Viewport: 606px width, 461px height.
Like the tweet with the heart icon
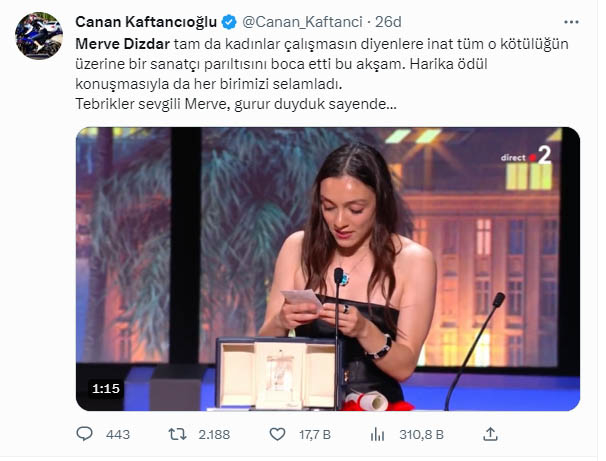(279, 434)
